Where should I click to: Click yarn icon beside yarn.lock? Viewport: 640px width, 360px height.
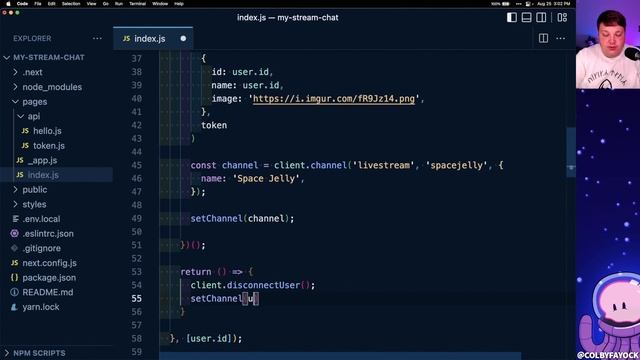(x=15, y=307)
